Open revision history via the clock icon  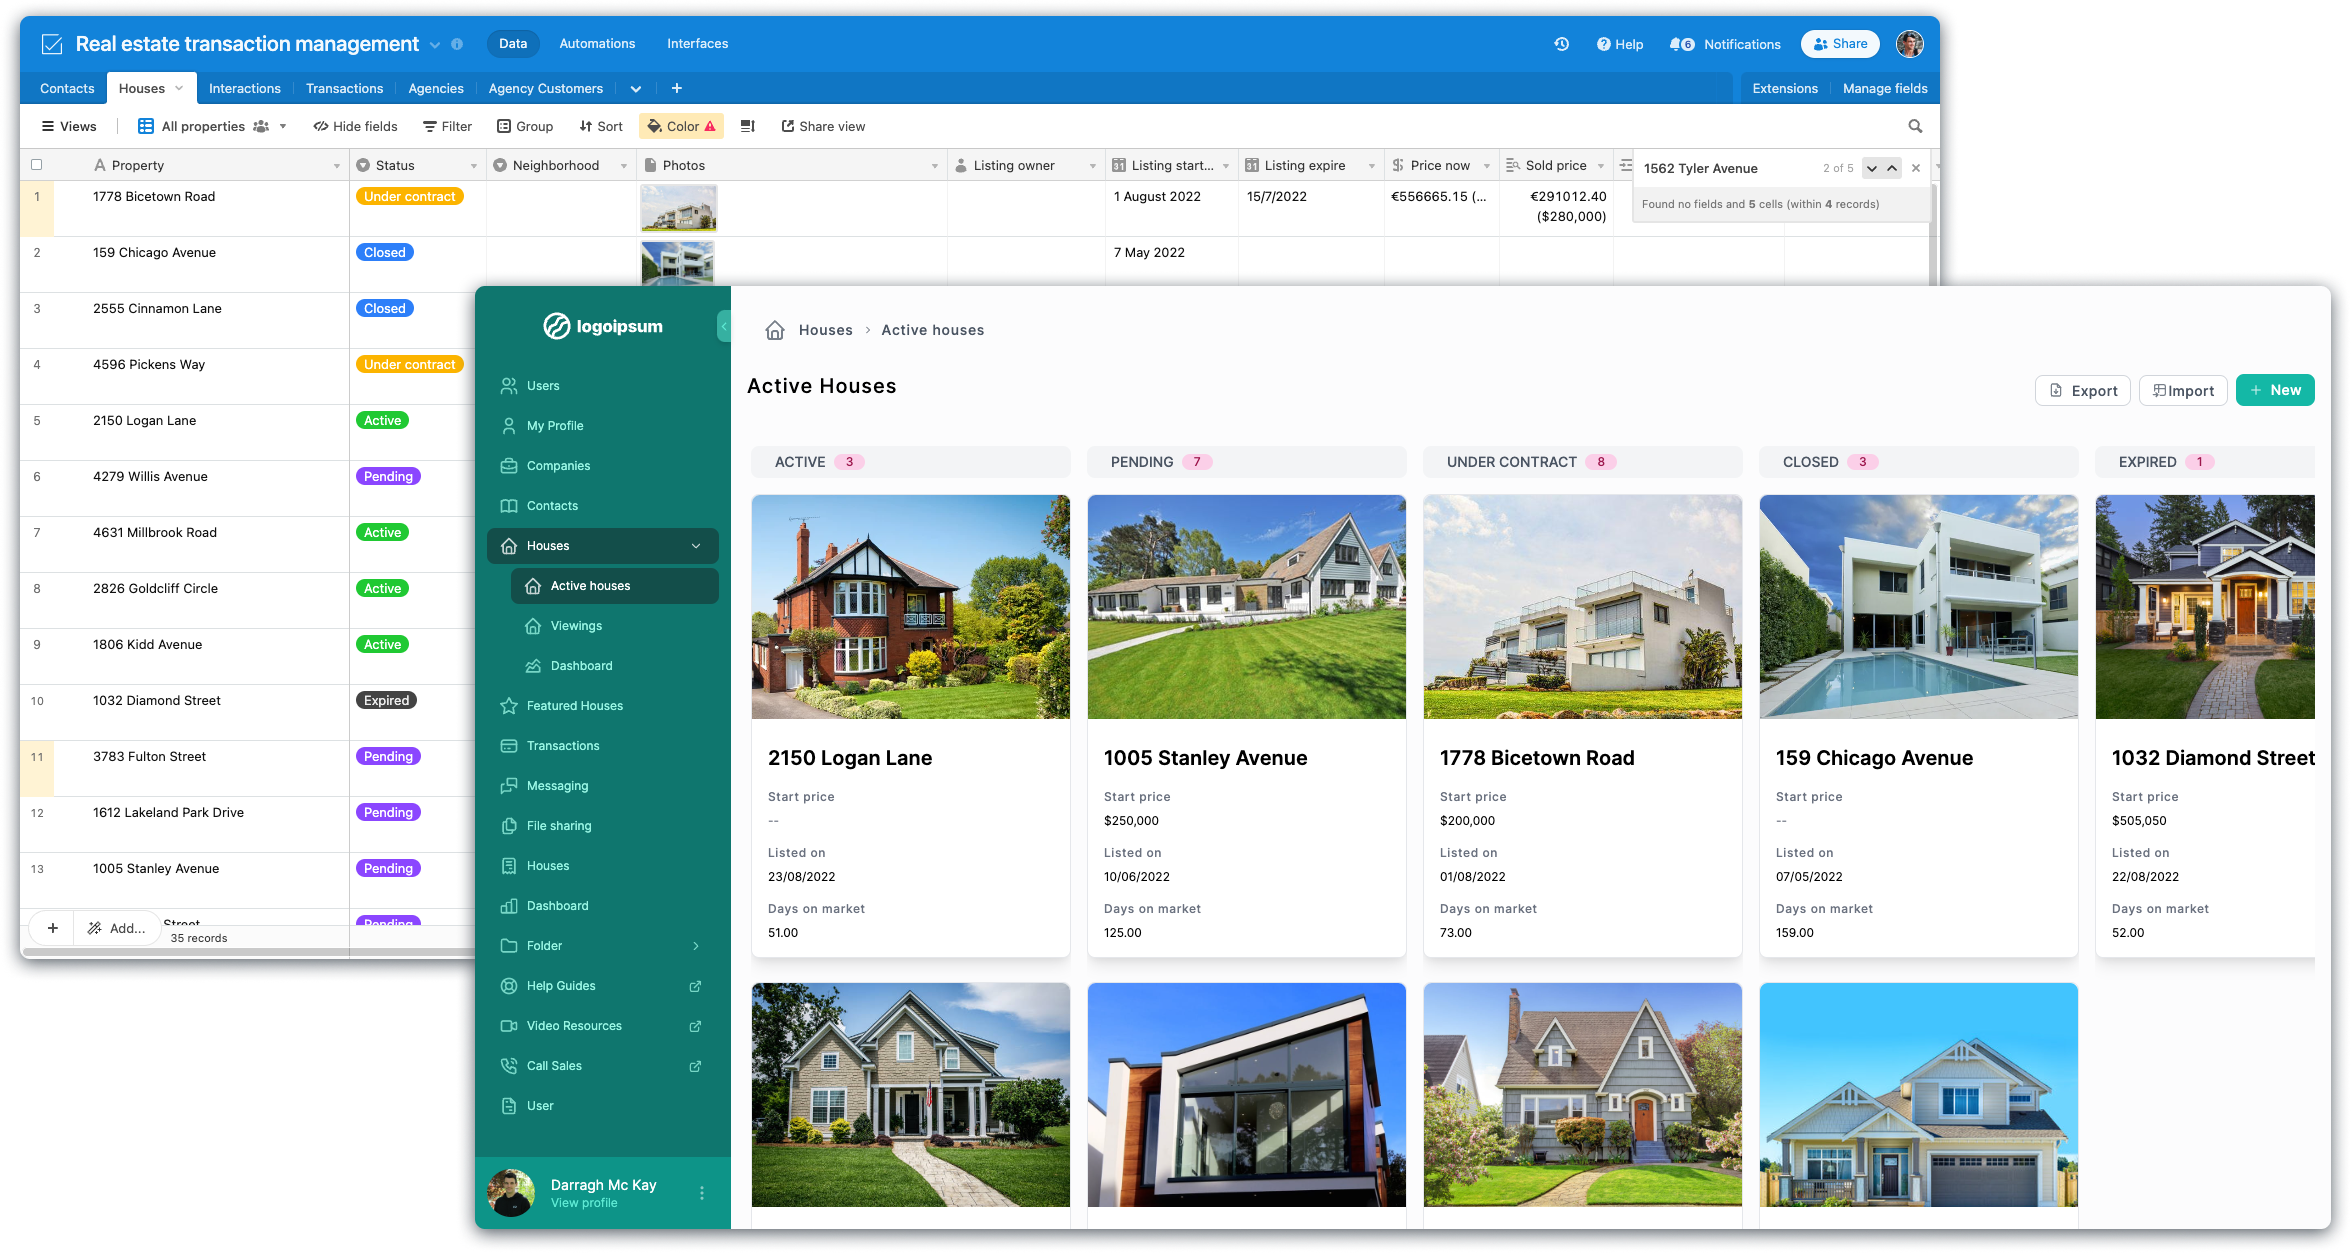point(1562,44)
